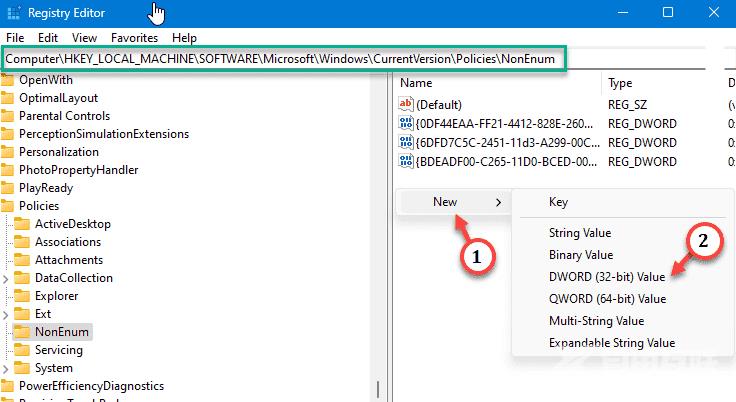Image resolution: width=736 pixels, height=402 pixels.
Task: Select the OptimalLayout folder icon
Action: (7, 98)
